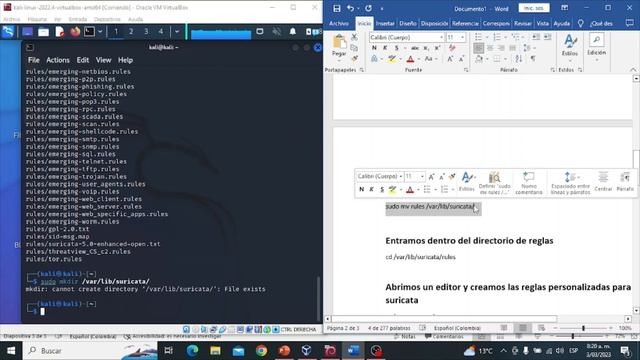
Task: Switch to the Vista ribbon tab
Action: [x=542, y=24]
